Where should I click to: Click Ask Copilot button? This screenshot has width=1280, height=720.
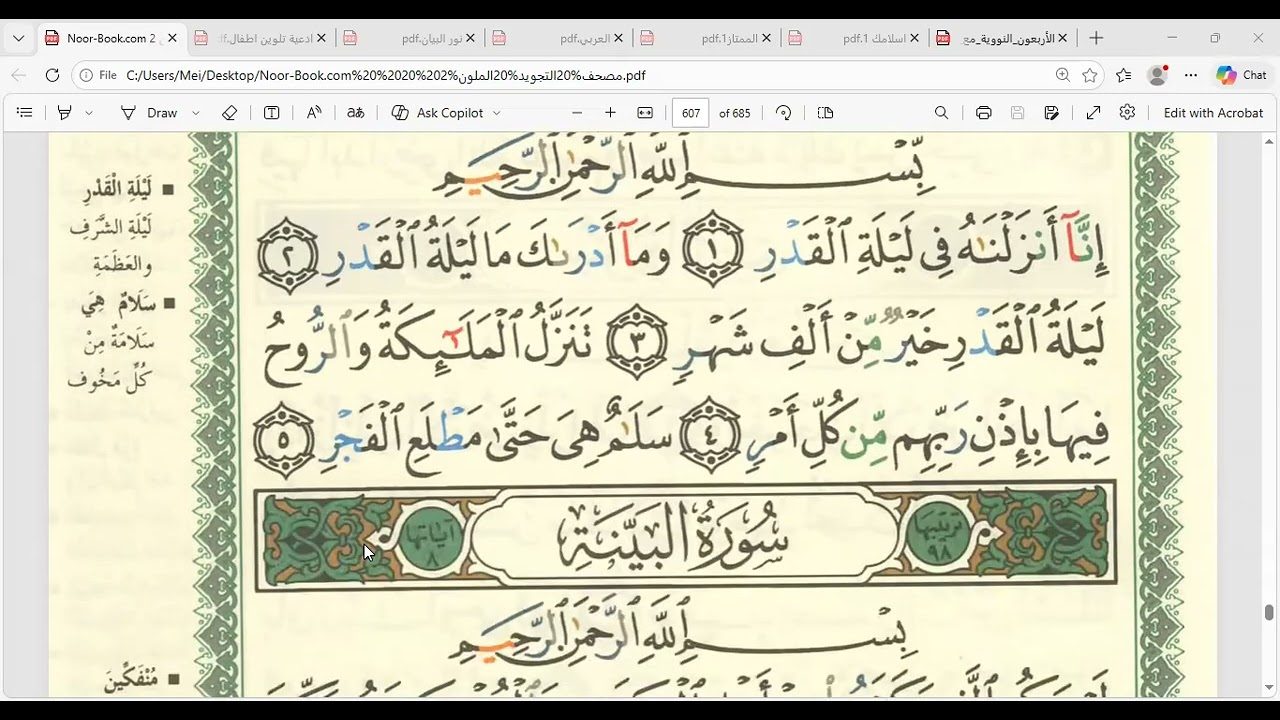(x=437, y=113)
